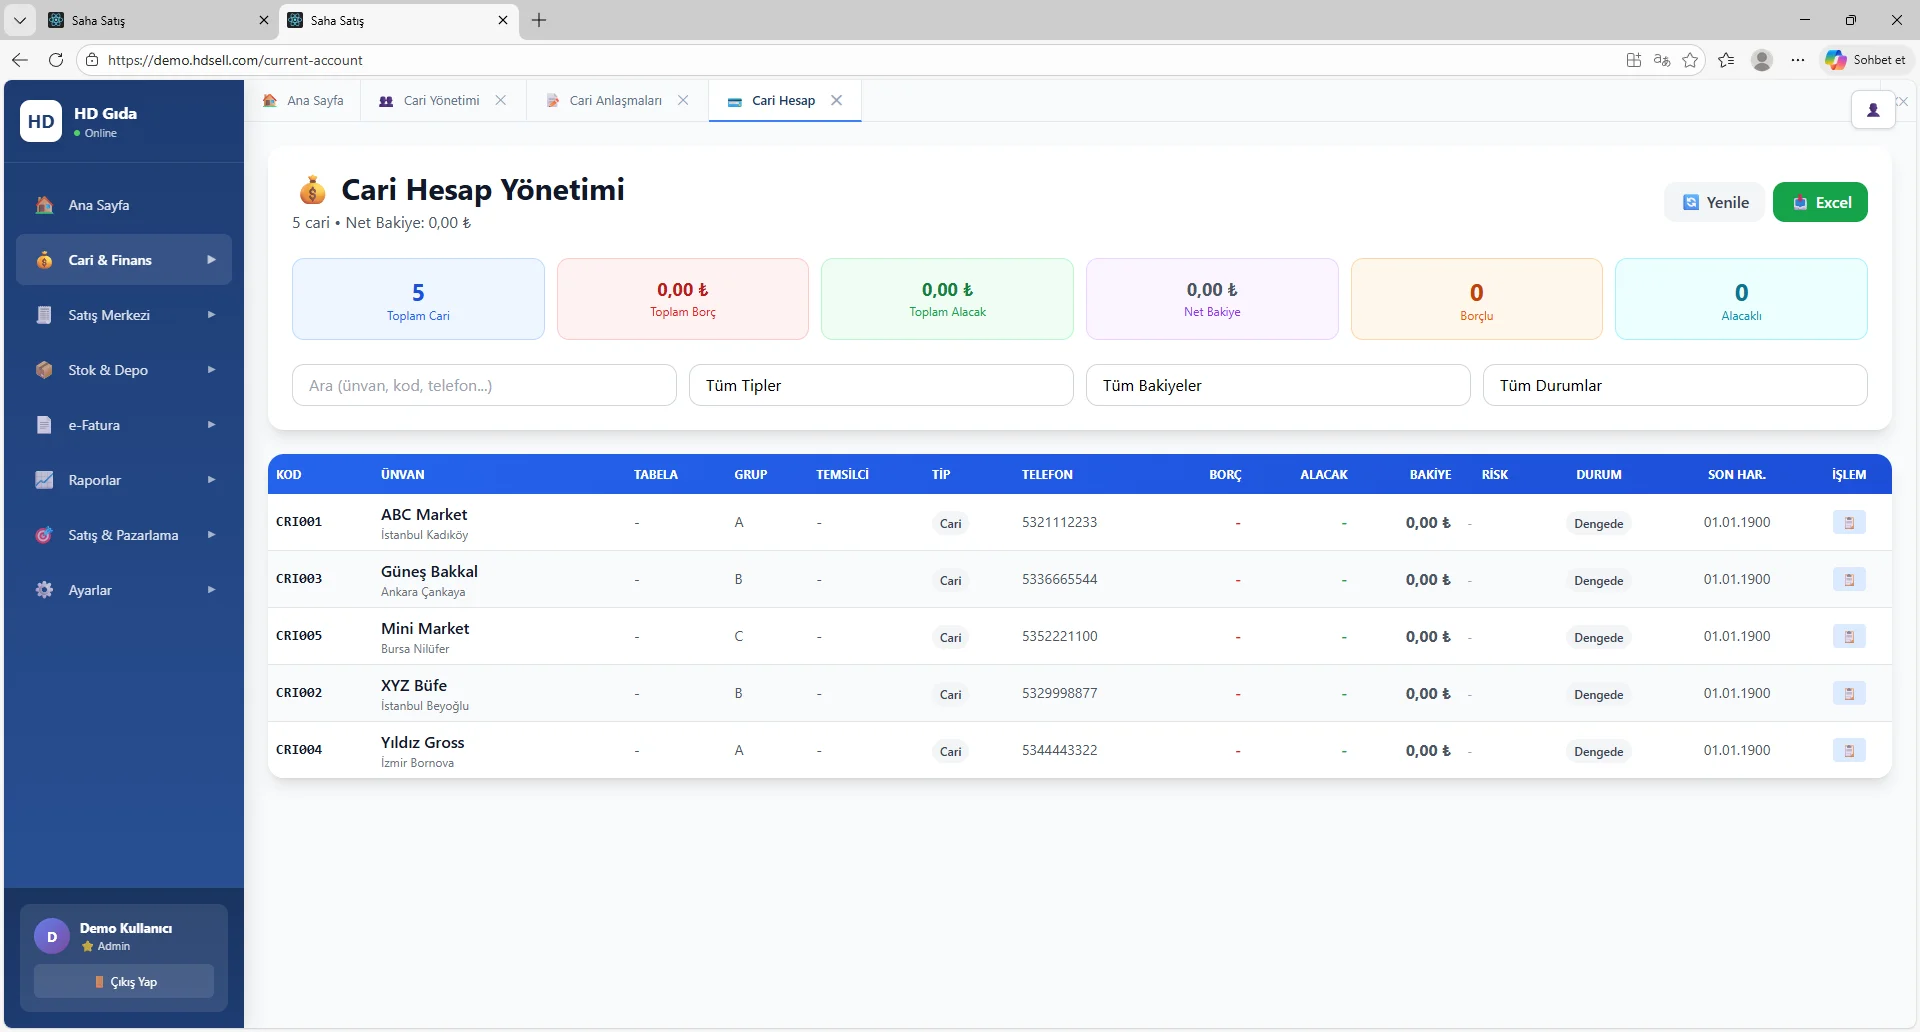Switch to the Ana Sayfa tab
Viewport: 1920px width, 1032px height.
pyautogui.click(x=304, y=101)
